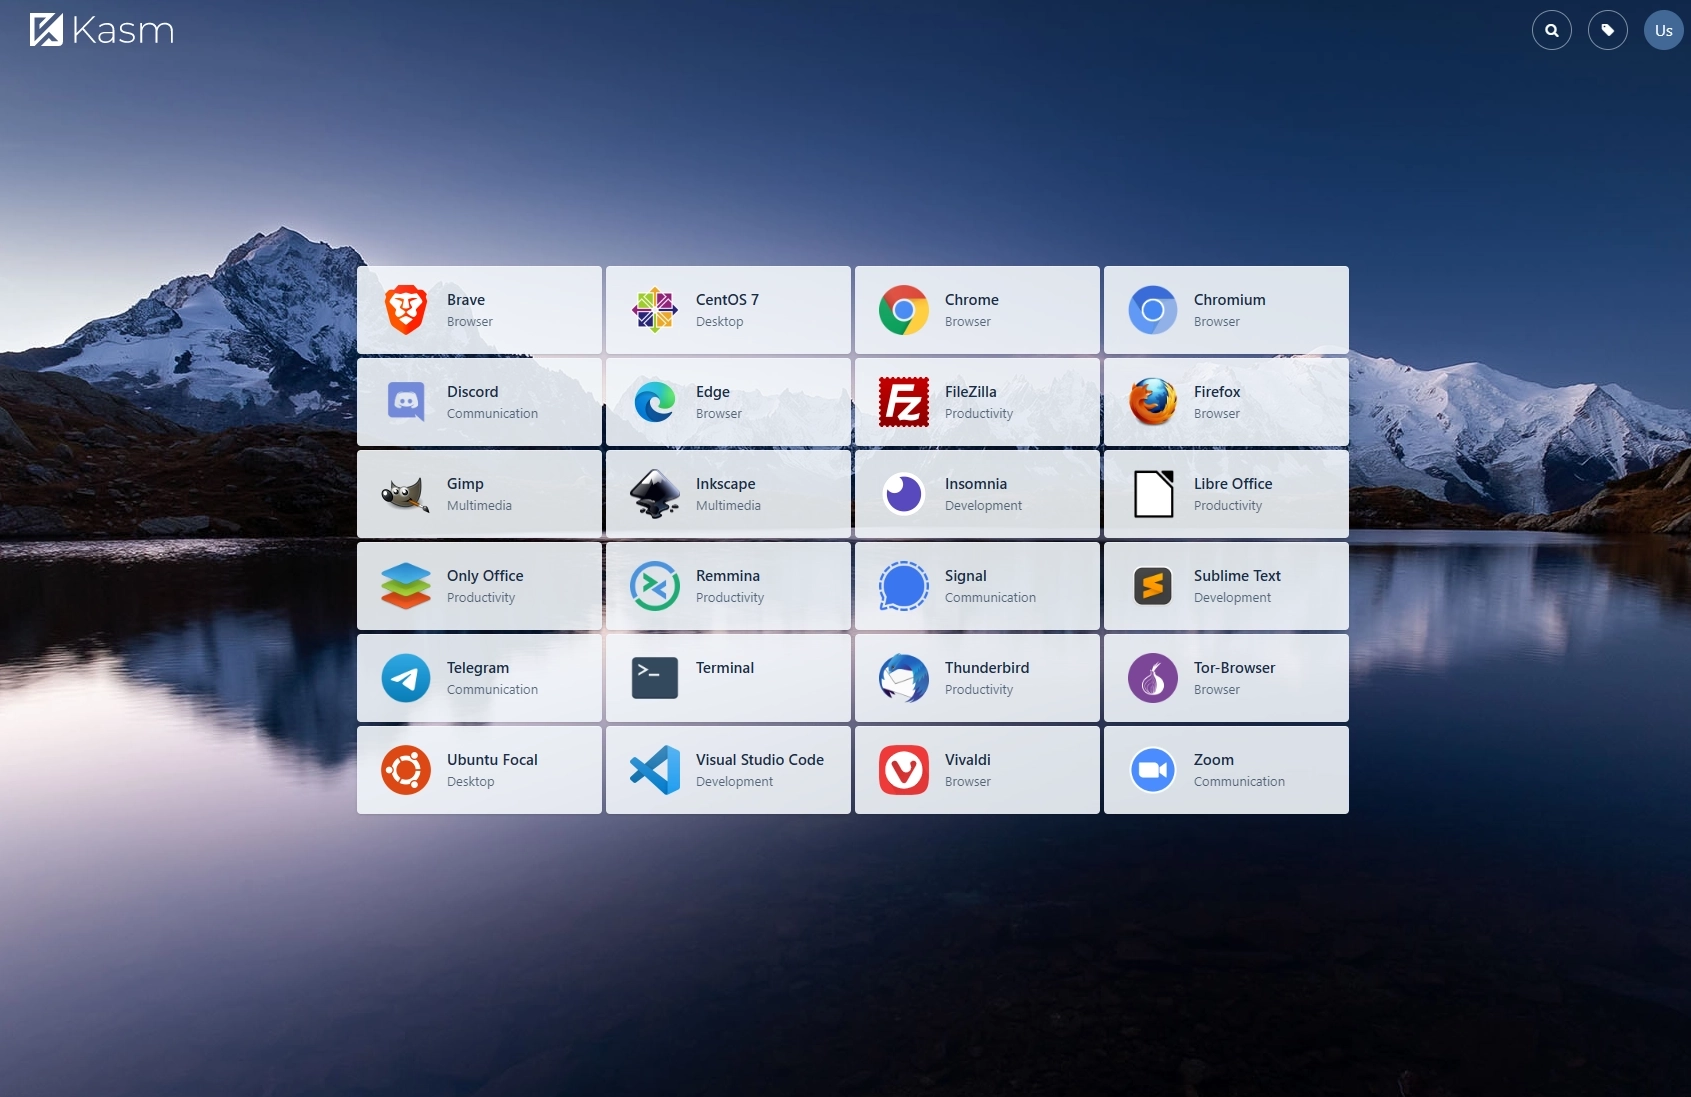Start the Libre Office Productivity workspace
The width and height of the screenshot is (1691, 1097).
coord(1226,493)
